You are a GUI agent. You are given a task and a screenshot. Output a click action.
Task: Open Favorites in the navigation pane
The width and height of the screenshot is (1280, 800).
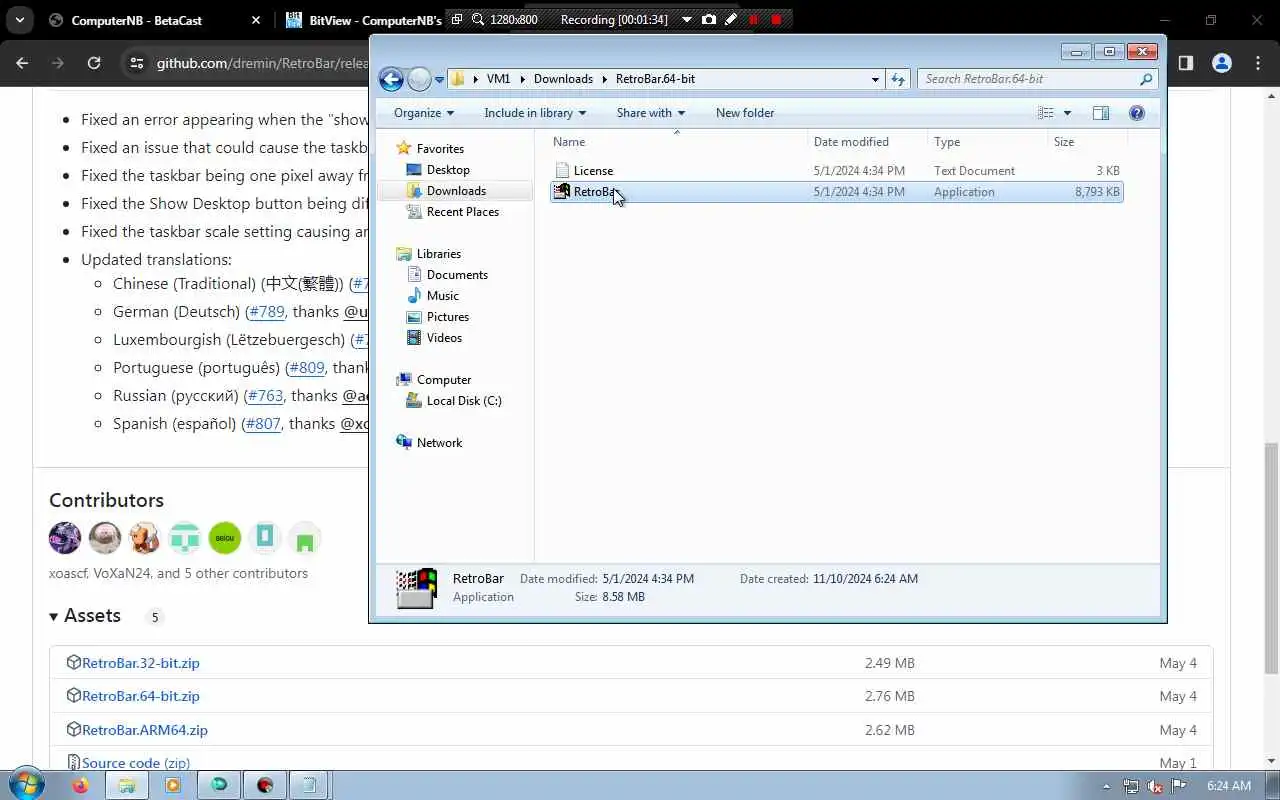click(x=440, y=149)
